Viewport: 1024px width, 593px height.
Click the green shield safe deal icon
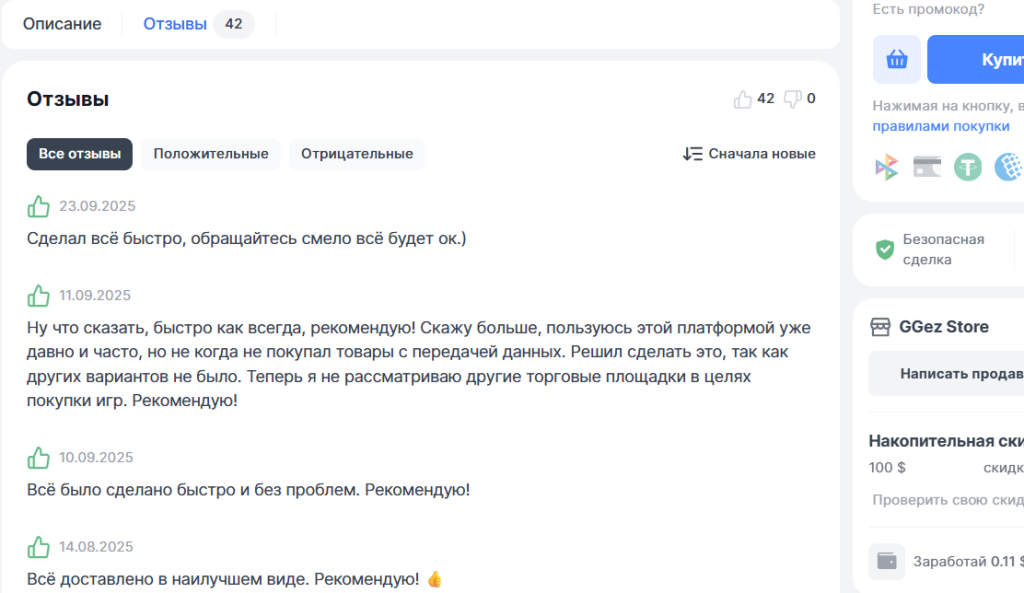point(885,250)
